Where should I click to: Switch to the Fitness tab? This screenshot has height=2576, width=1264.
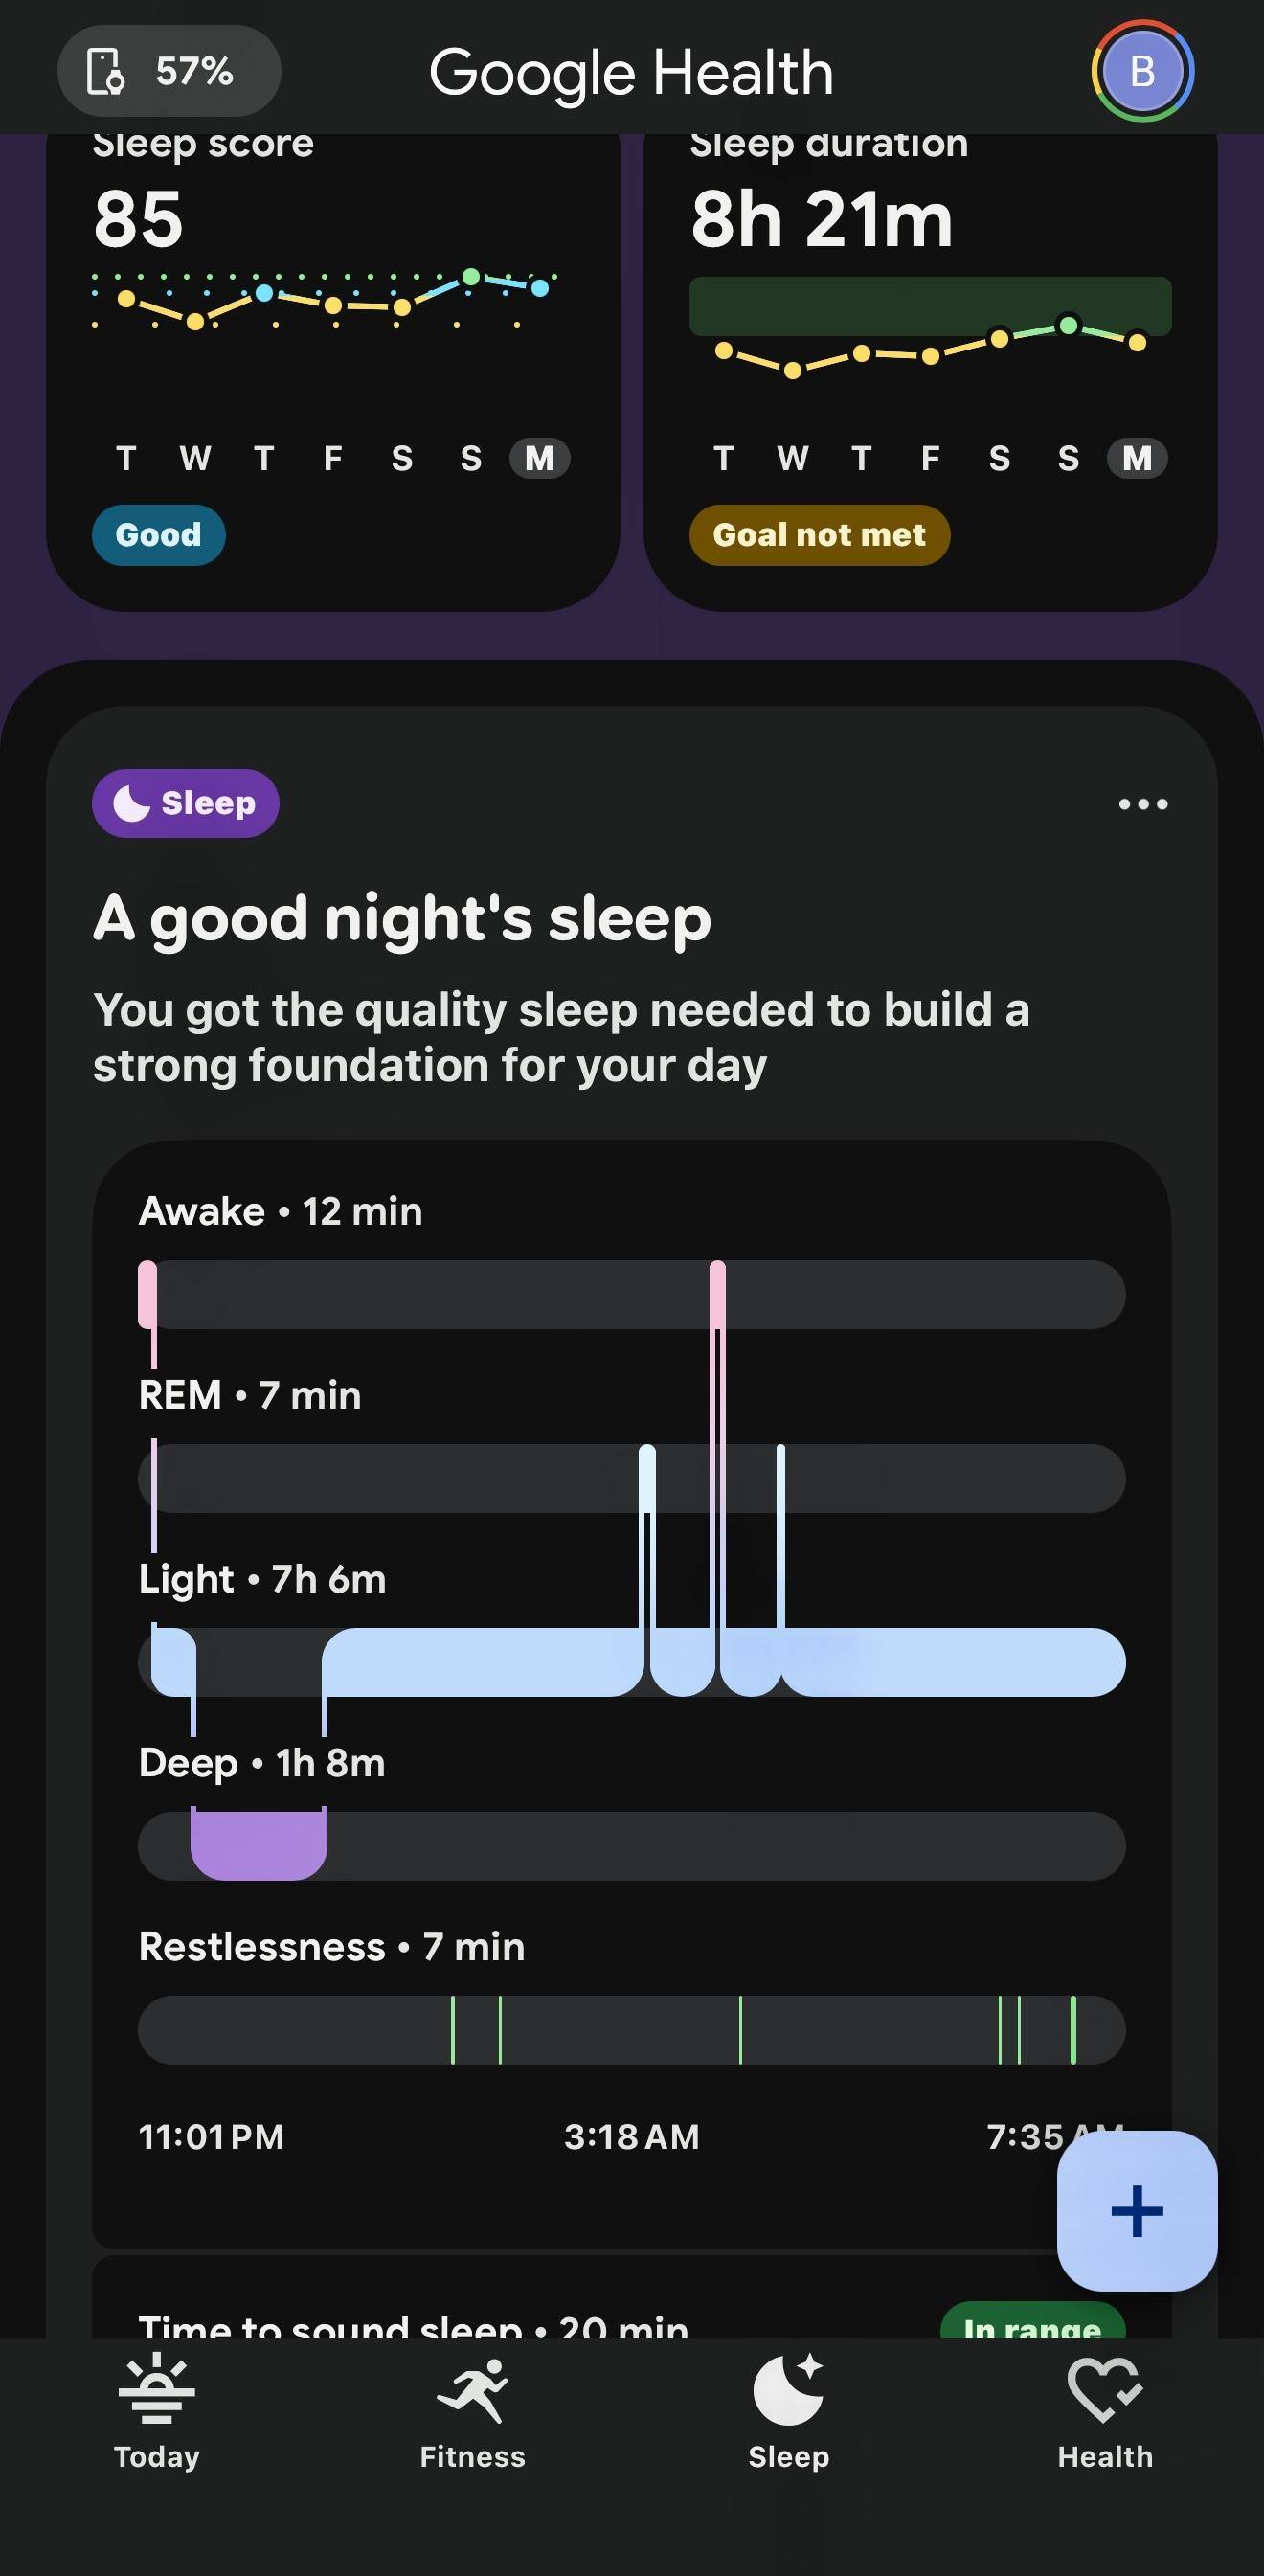473,2414
